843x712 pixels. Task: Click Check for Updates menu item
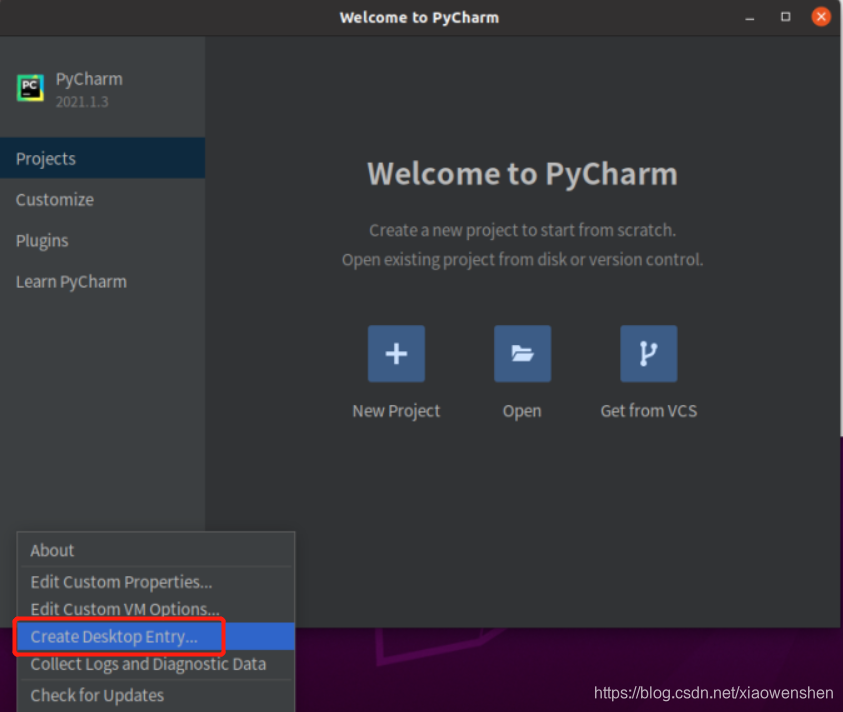pyautogui.click(x=156, y=695)
